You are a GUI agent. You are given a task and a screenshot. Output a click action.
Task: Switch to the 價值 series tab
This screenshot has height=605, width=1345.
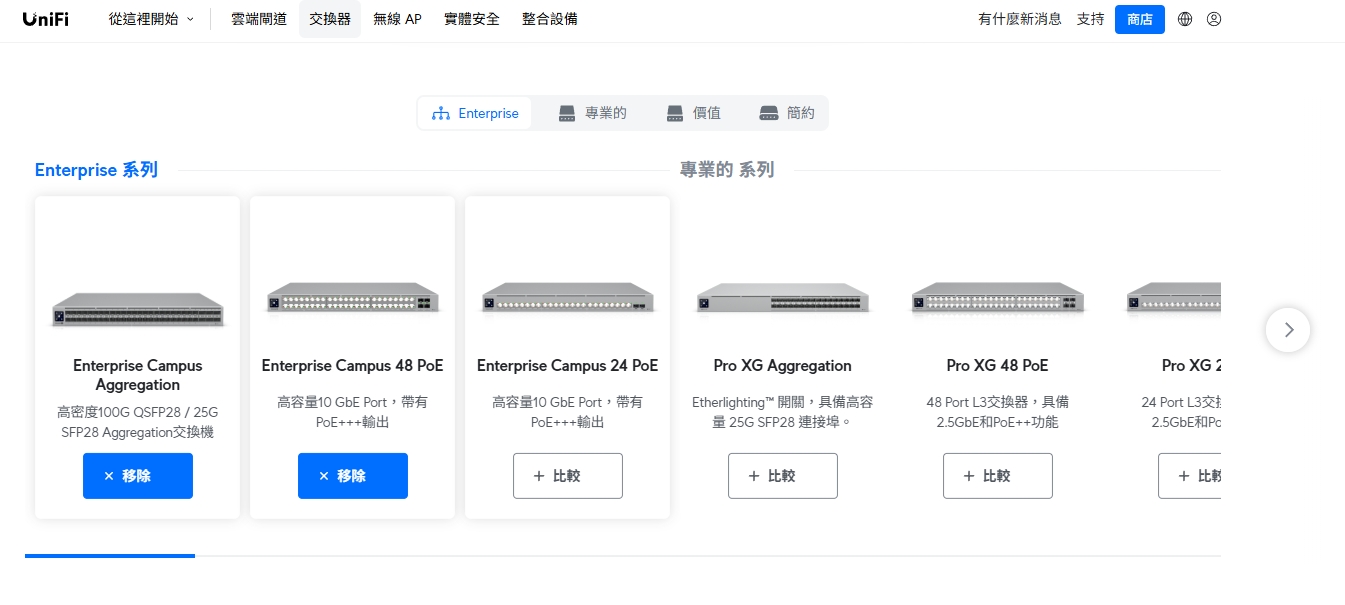coord(694,114)
